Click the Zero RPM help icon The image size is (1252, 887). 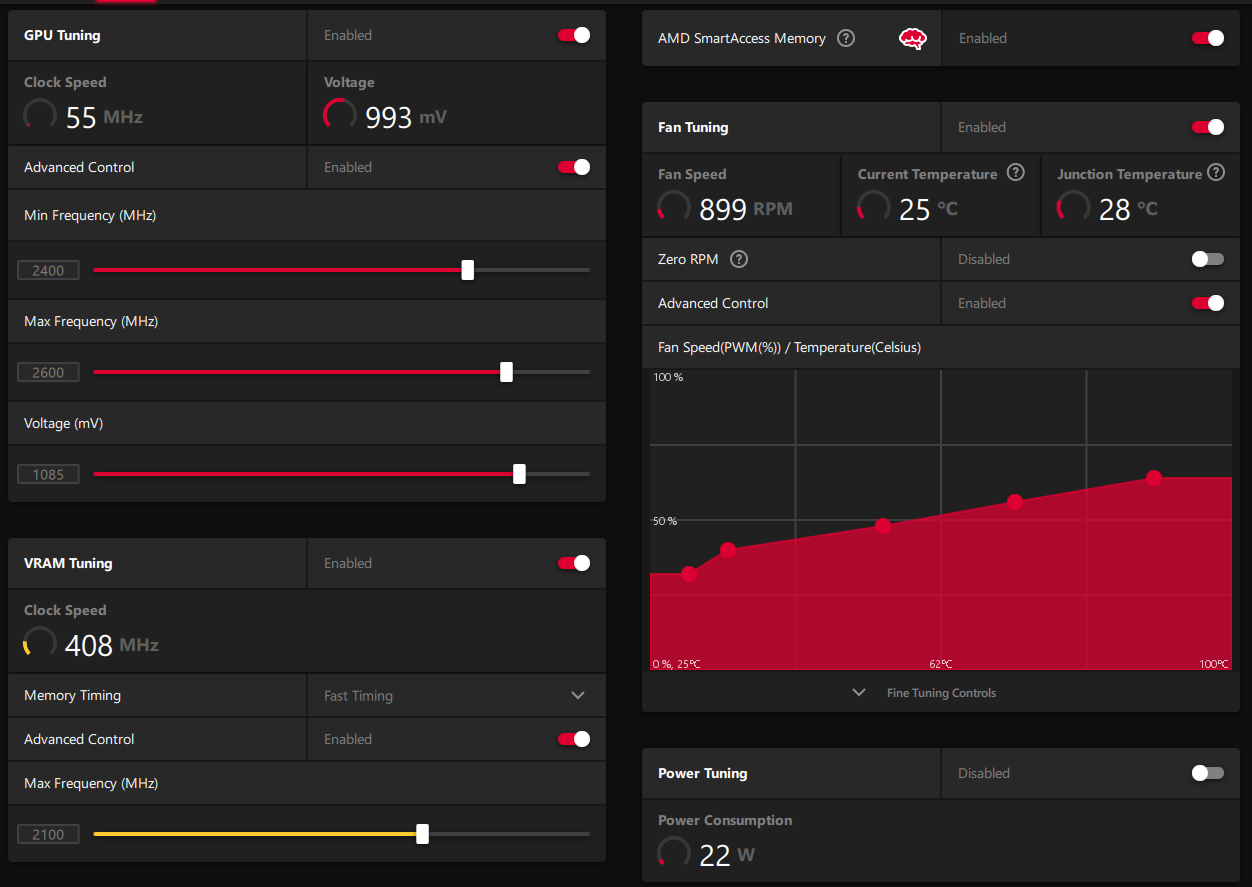point(739,259)
